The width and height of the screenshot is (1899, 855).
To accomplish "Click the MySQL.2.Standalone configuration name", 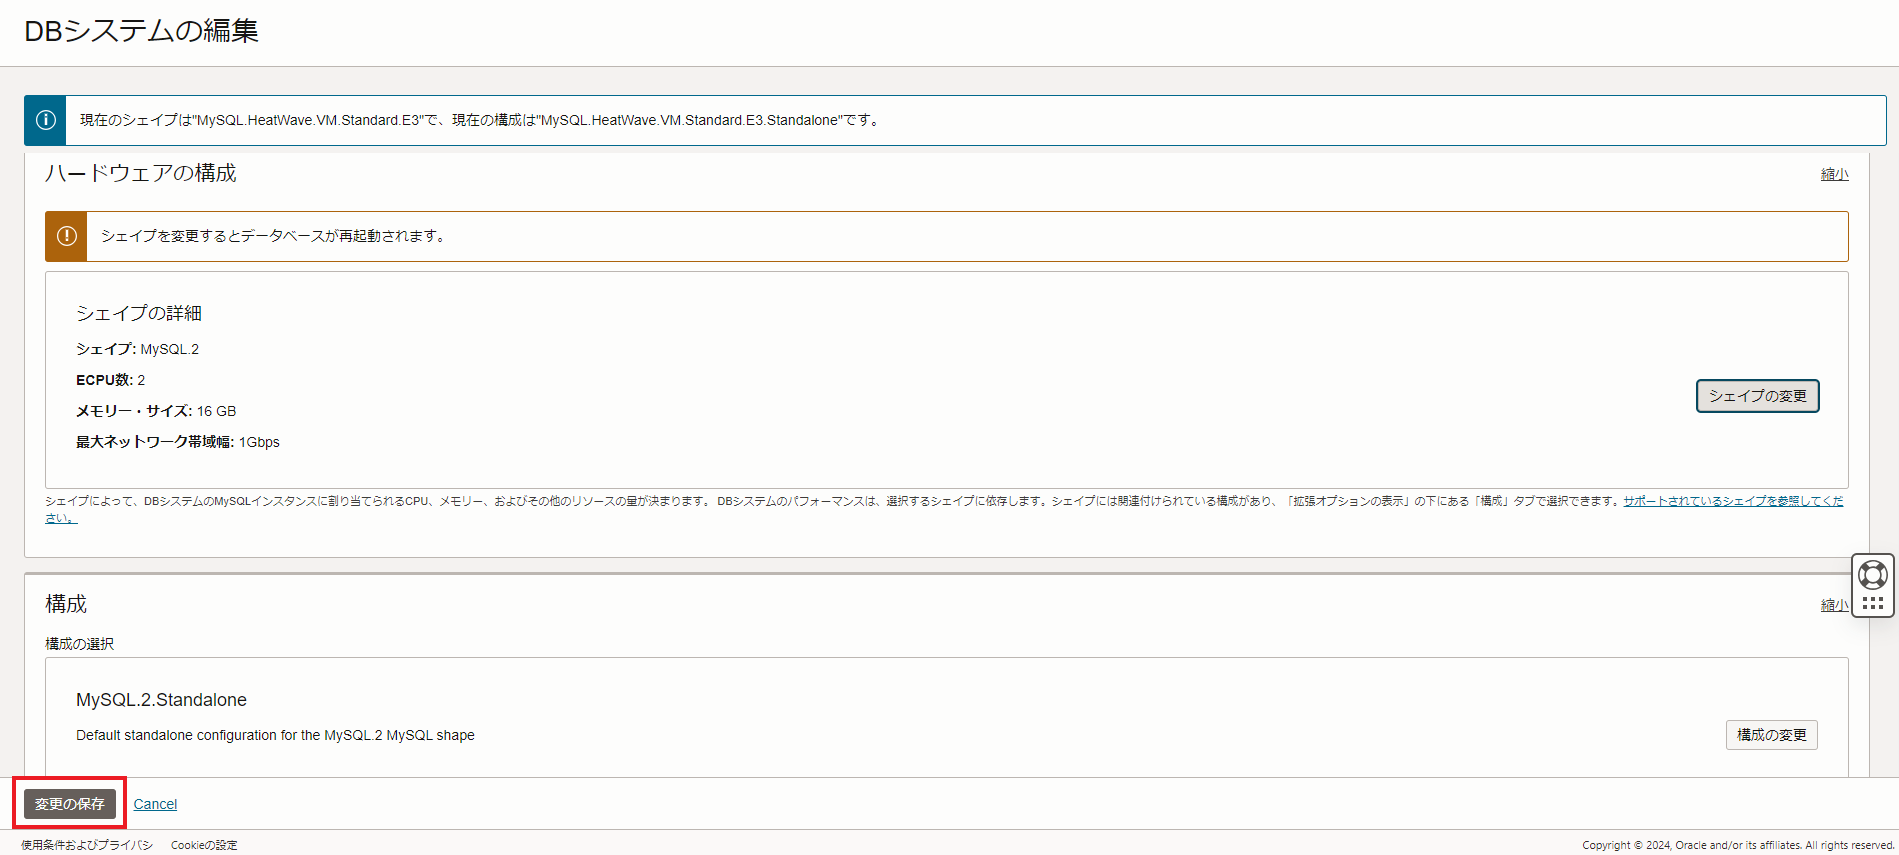I will pos(161,700).
